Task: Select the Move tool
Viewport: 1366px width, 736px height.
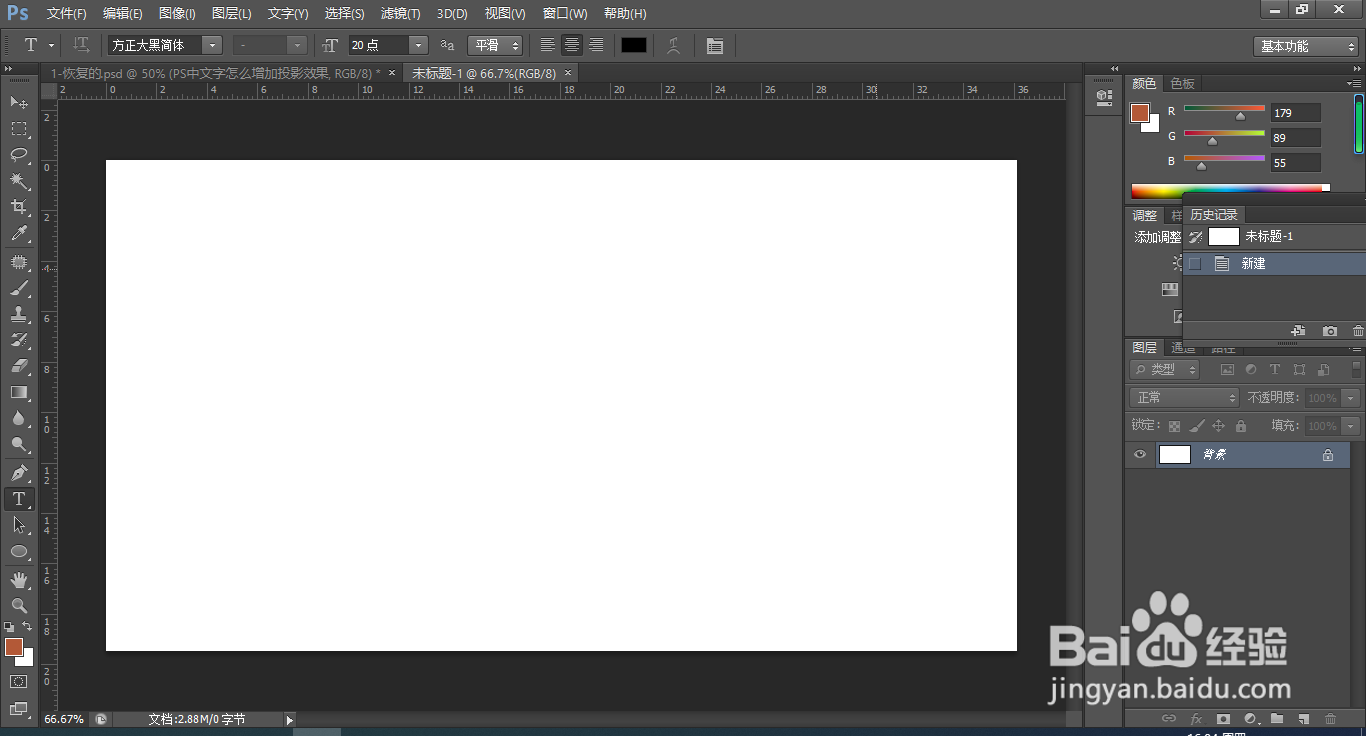Action: point(19,102)
